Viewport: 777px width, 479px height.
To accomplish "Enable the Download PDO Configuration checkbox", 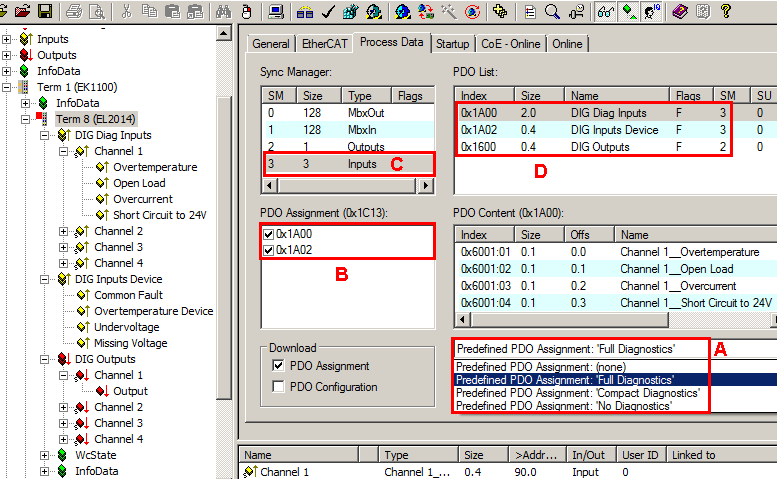I will pos(278,386).
